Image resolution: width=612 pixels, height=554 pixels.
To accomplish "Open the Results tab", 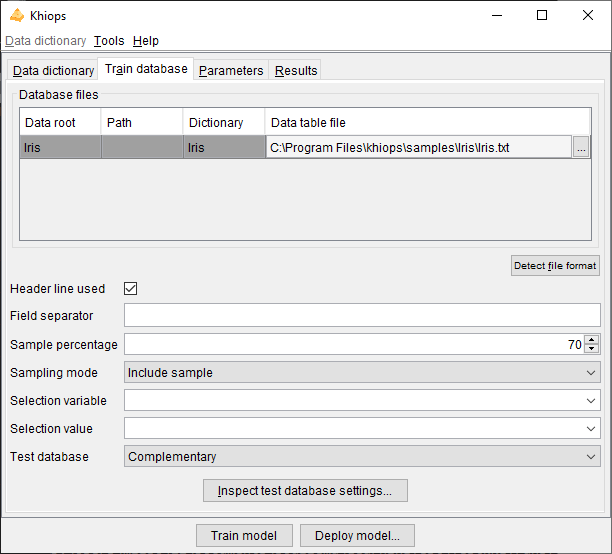I will click(x=296, y=71).
